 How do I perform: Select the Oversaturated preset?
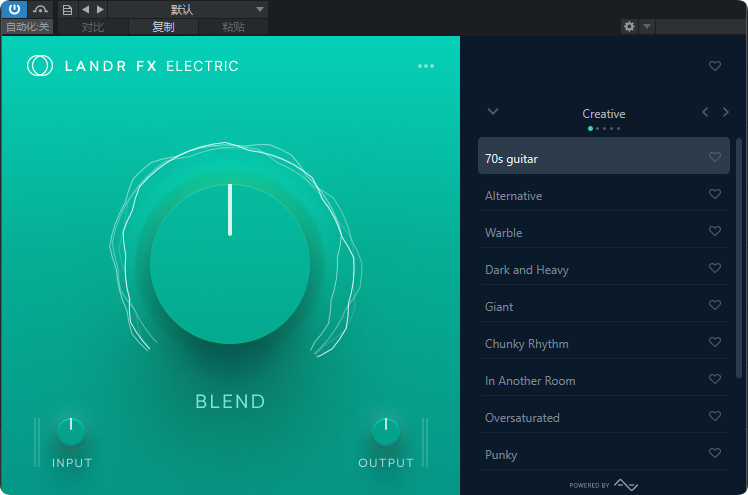tap(604, 417)
